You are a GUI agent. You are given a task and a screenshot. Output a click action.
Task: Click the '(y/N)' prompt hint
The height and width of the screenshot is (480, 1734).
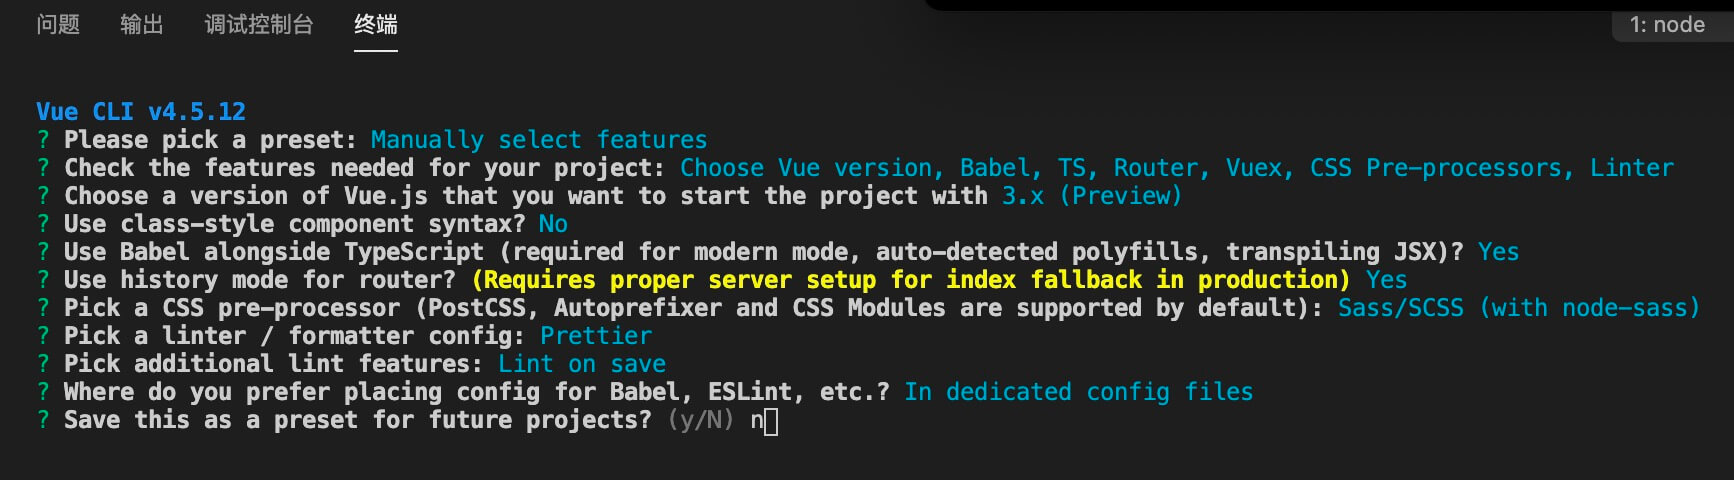point(701,420)
